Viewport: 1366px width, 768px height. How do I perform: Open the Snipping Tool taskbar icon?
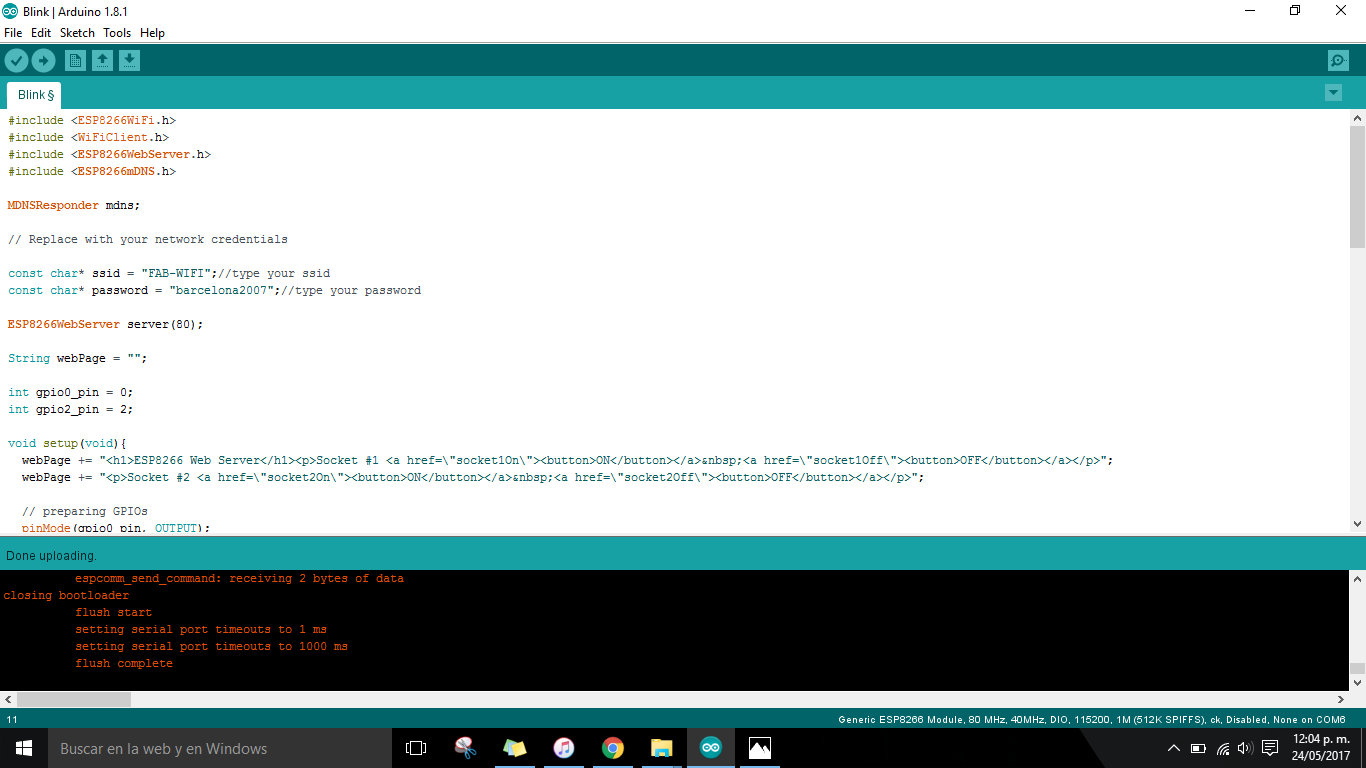465,748
